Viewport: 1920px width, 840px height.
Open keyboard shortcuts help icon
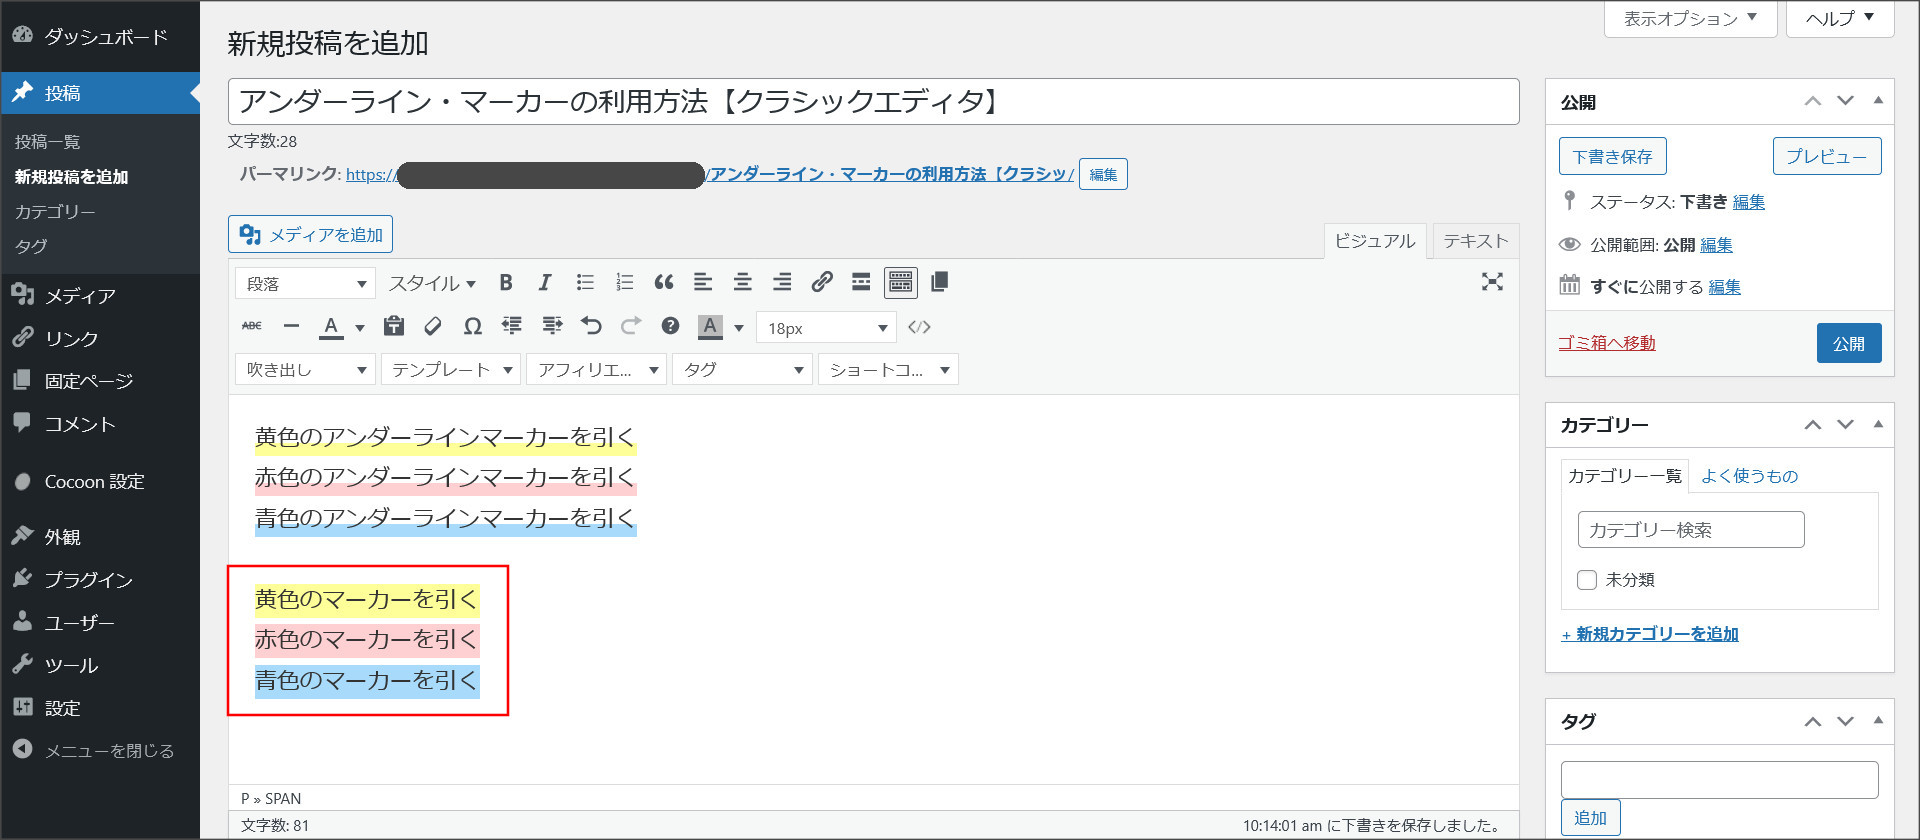pyautogui.click(x=670, y=326)
